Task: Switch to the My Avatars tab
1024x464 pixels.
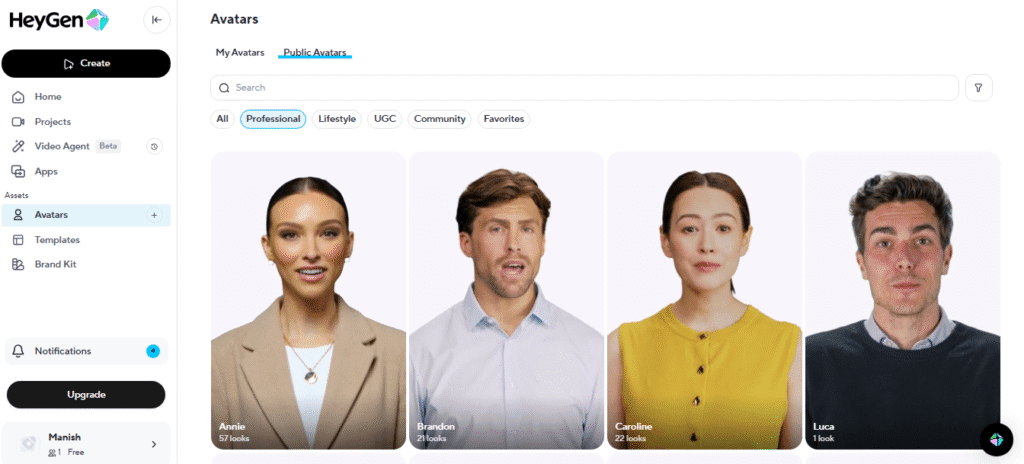Action: [240, 52]
